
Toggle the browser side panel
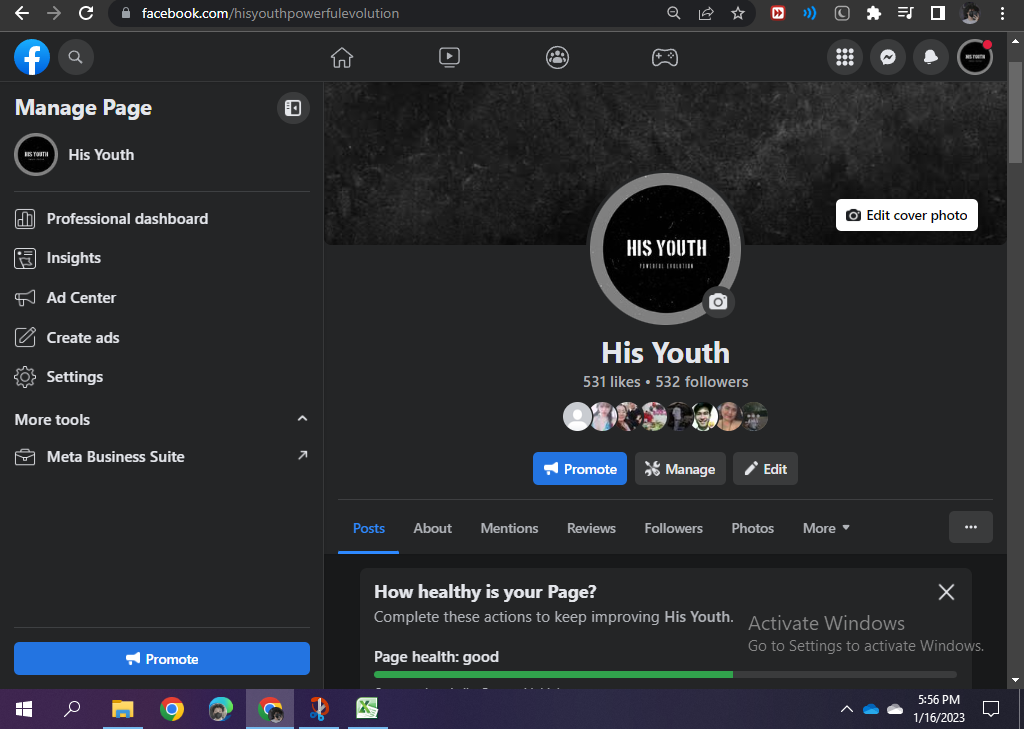(938, 13)
